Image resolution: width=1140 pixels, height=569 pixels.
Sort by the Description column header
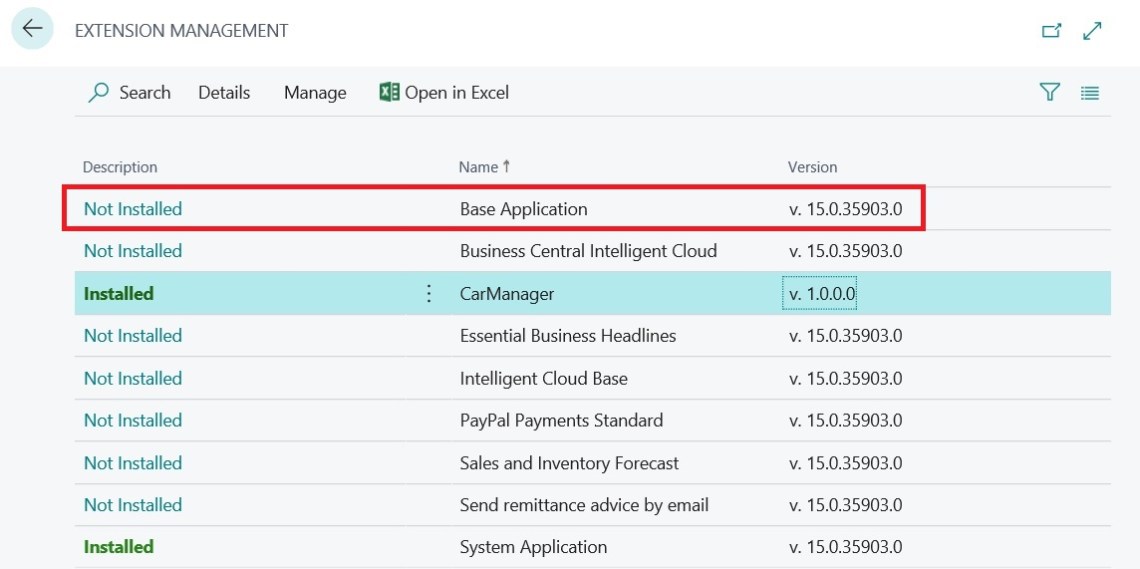point(120,167)
